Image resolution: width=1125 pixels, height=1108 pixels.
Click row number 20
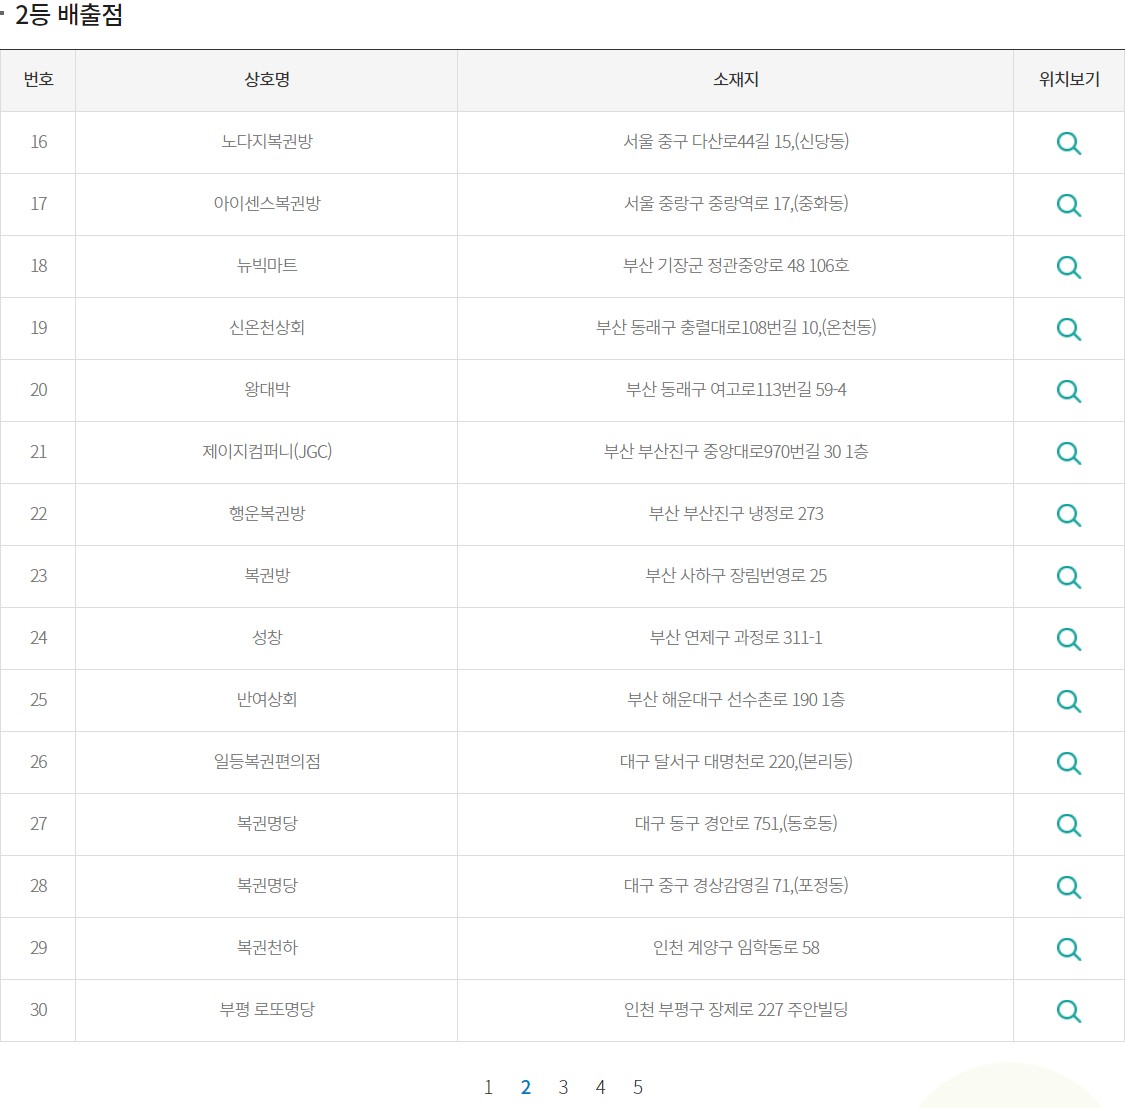click(x=38, y=390)
